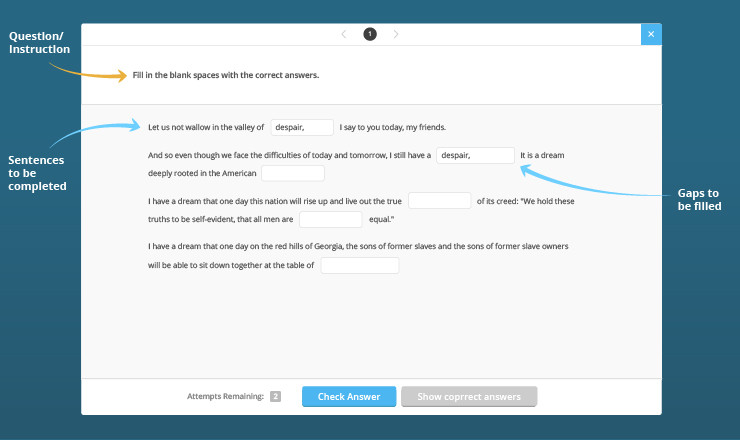Screen dimensions: 740x440
Task: Click the text 'equal."' after the blank
Action: coord(381,220)
